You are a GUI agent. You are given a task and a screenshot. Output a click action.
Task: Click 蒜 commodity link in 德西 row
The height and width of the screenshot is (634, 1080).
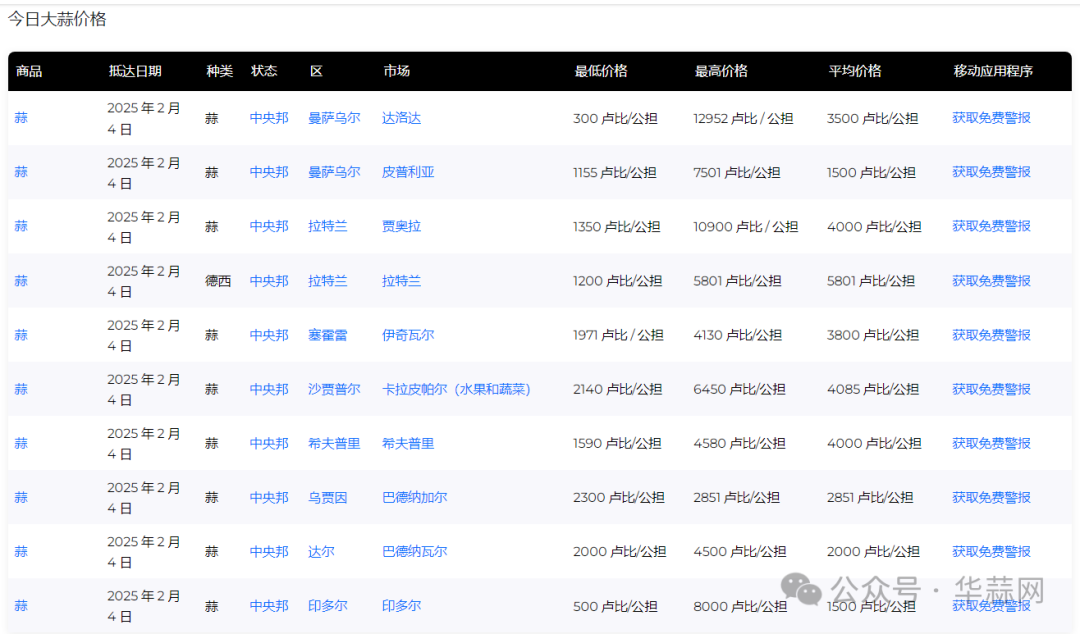point(21,280)
